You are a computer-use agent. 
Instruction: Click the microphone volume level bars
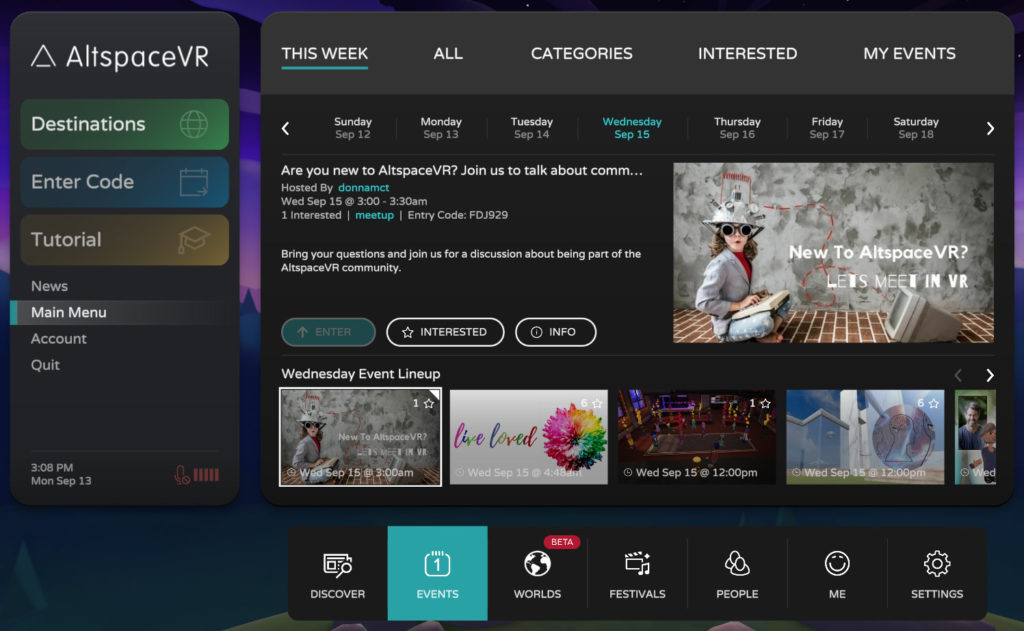tap(206, 475)
